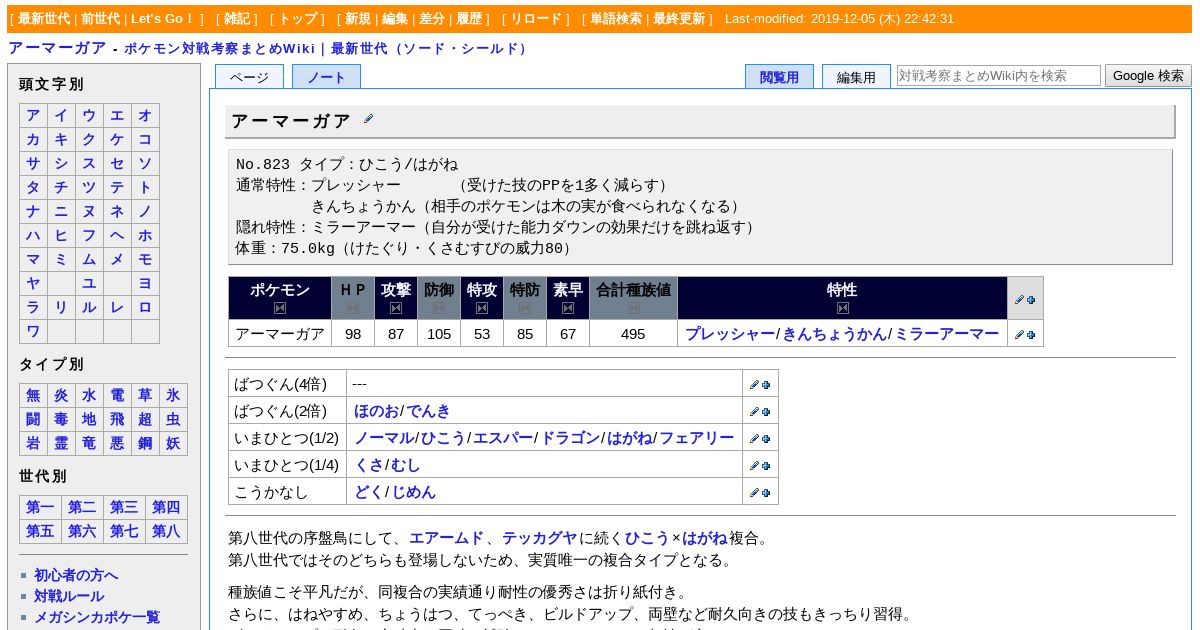Sort stats table by 特性 column icon
This screenshot has height=630, width=1200.
pyautogui.click(x=842, y=308)
